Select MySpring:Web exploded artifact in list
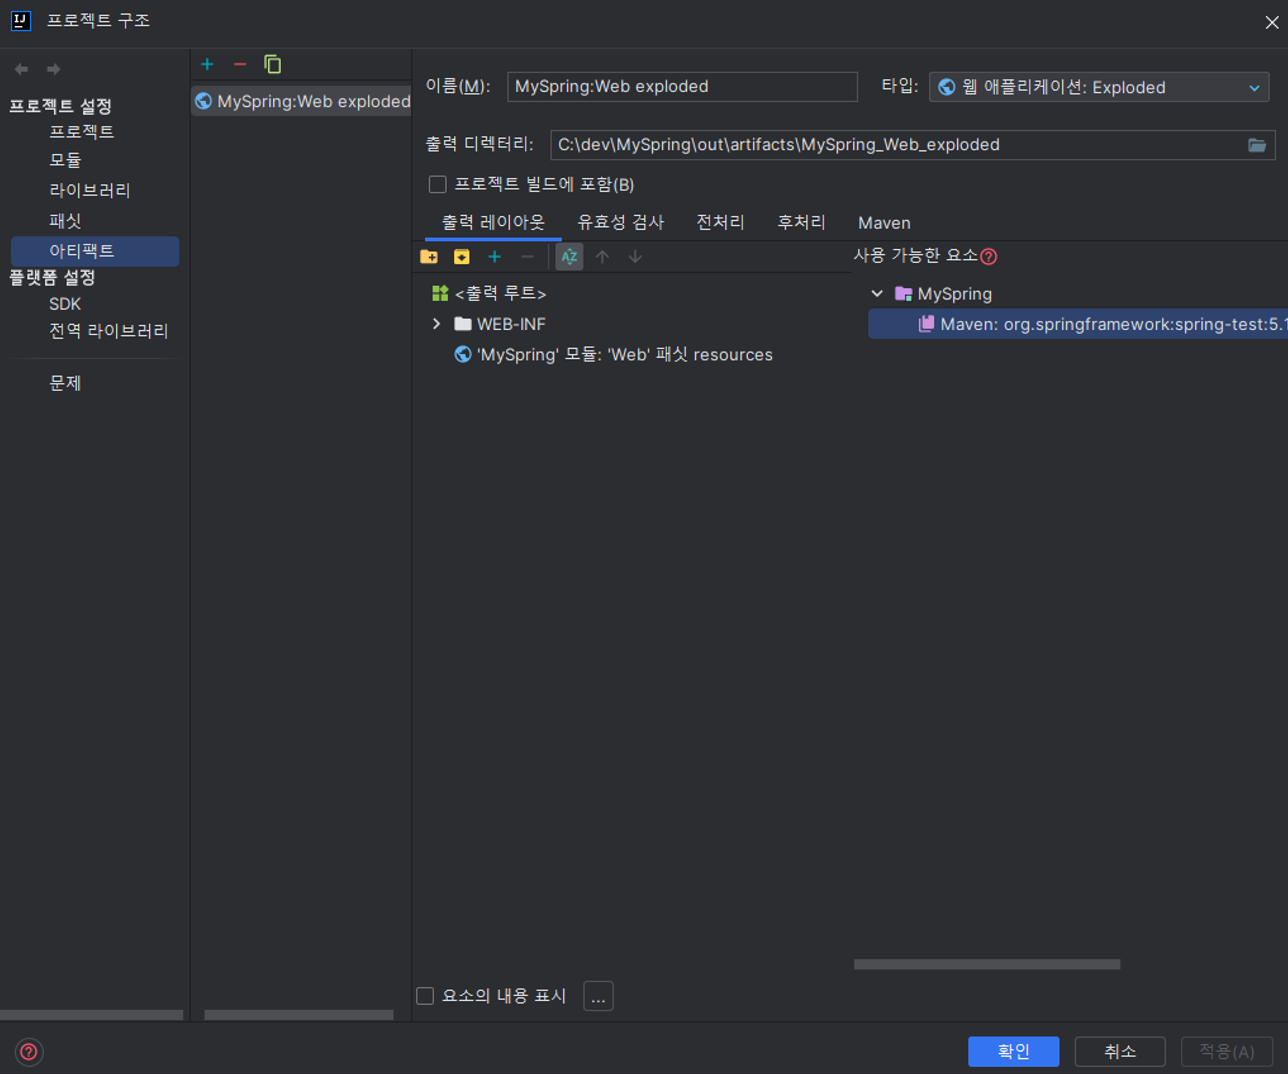1288x1074 pixels. [x=301, y=101]
